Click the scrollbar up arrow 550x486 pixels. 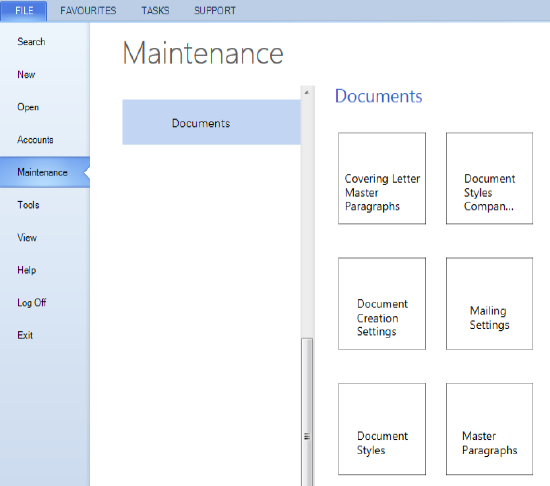pos(307,93)
